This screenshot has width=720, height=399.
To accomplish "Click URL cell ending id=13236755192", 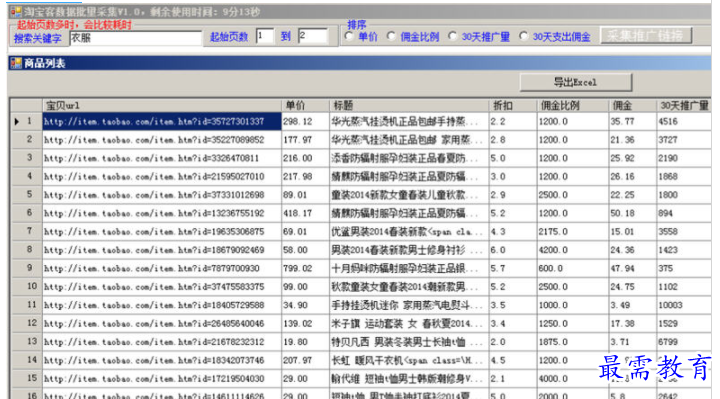I will (x=162, y=214).
